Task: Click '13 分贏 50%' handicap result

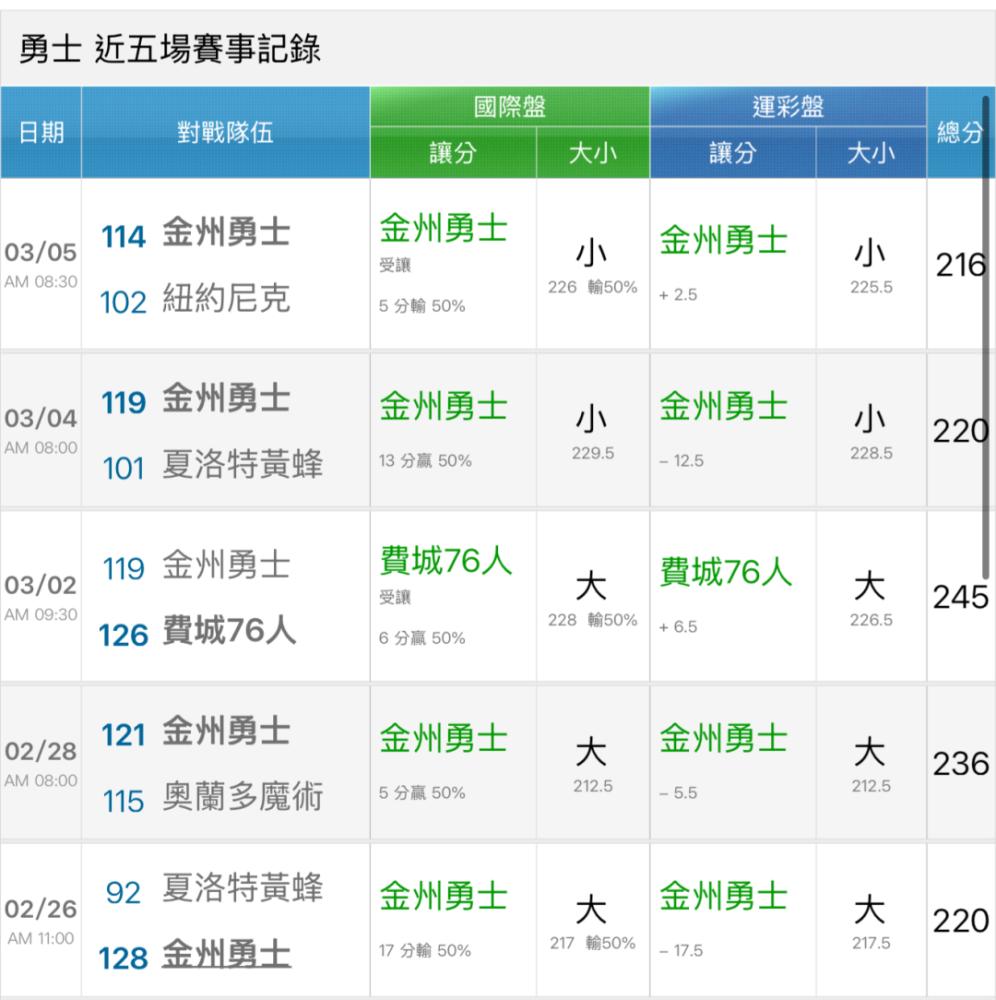Action: tap(425, 460)
